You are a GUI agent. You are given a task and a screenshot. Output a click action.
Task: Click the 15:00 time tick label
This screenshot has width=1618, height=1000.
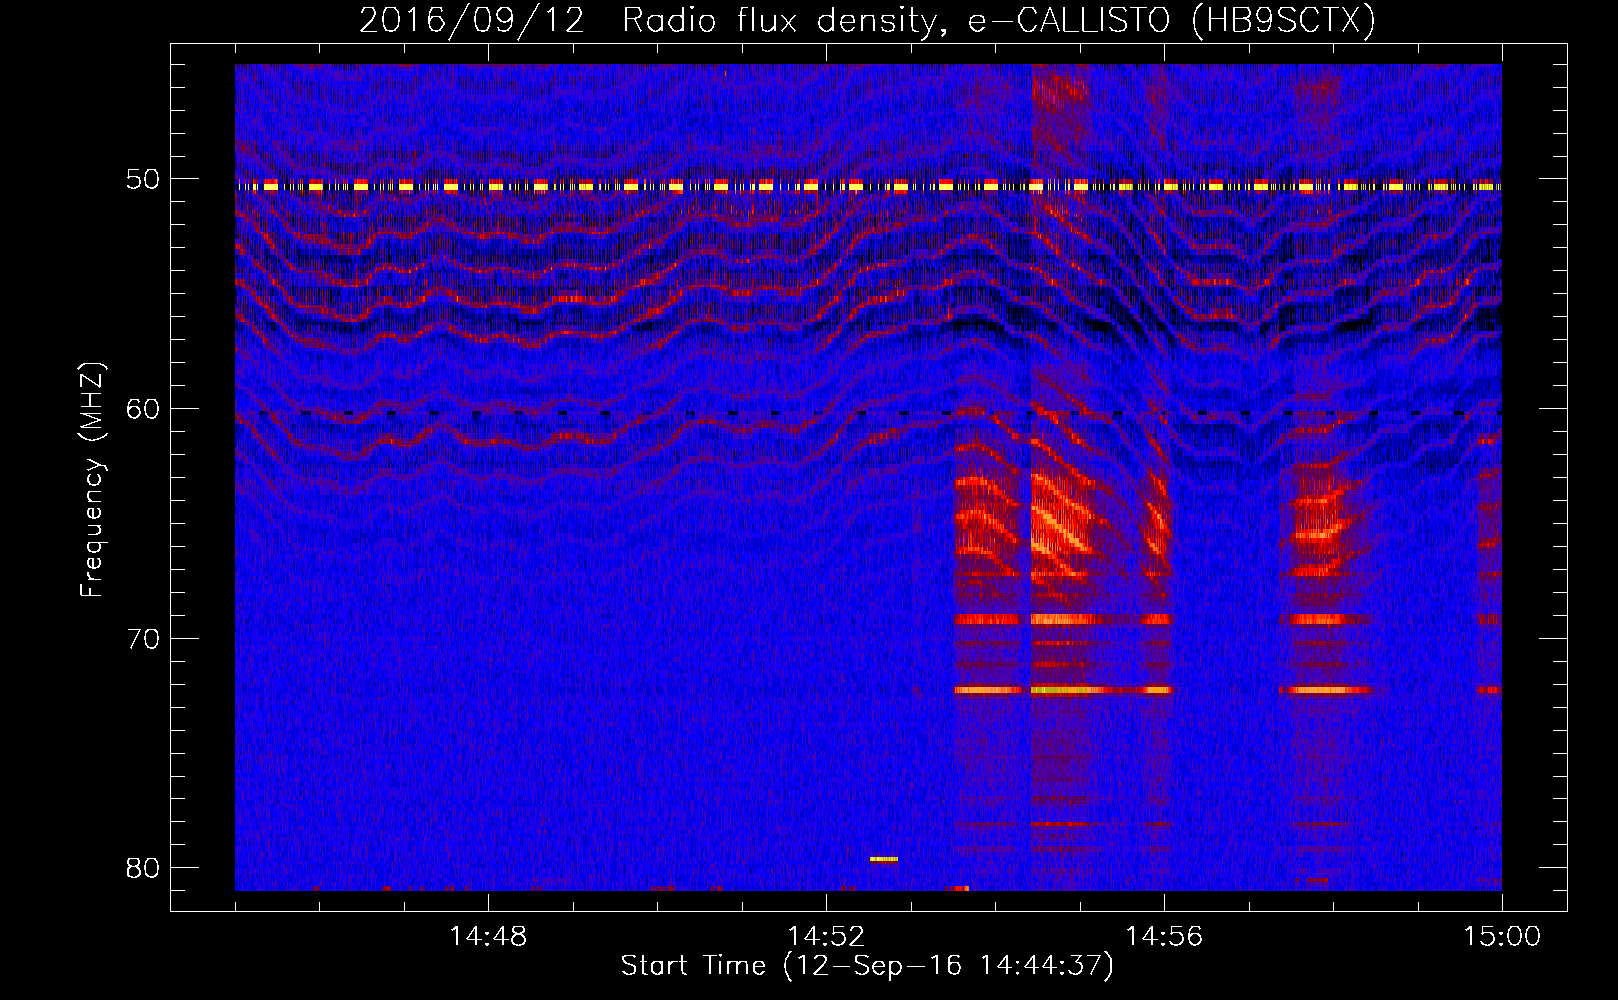[1502, 937]
